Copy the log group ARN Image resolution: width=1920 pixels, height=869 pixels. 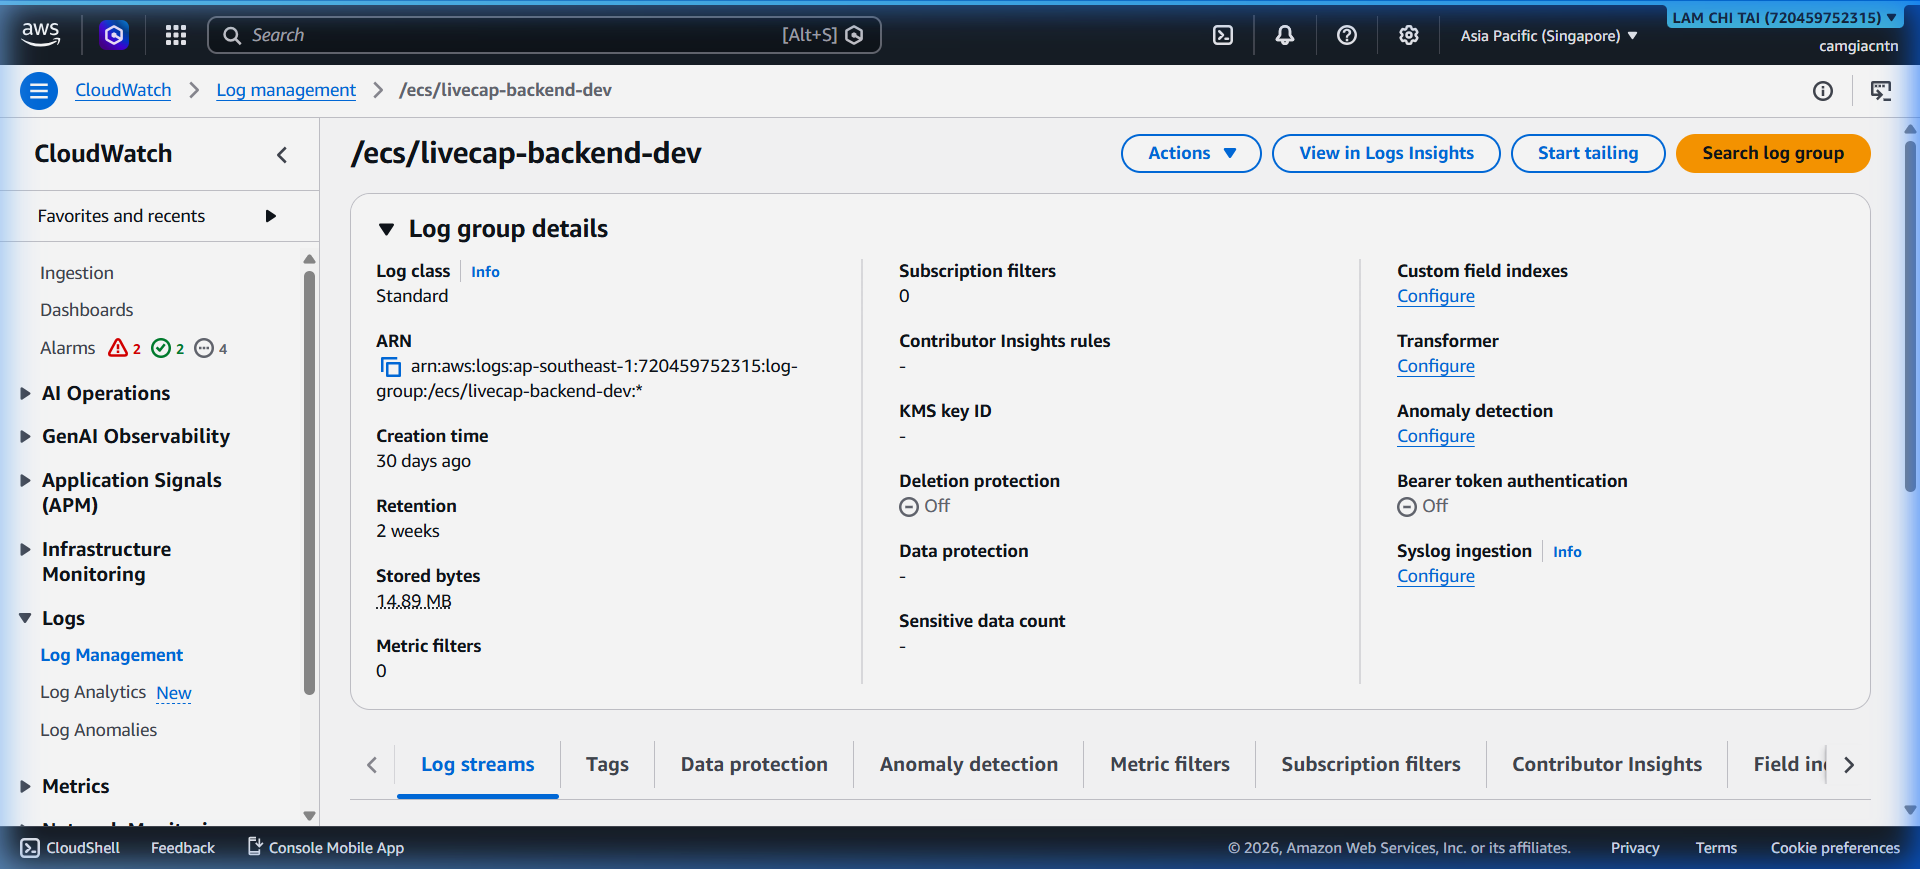(x=390, y=367)
